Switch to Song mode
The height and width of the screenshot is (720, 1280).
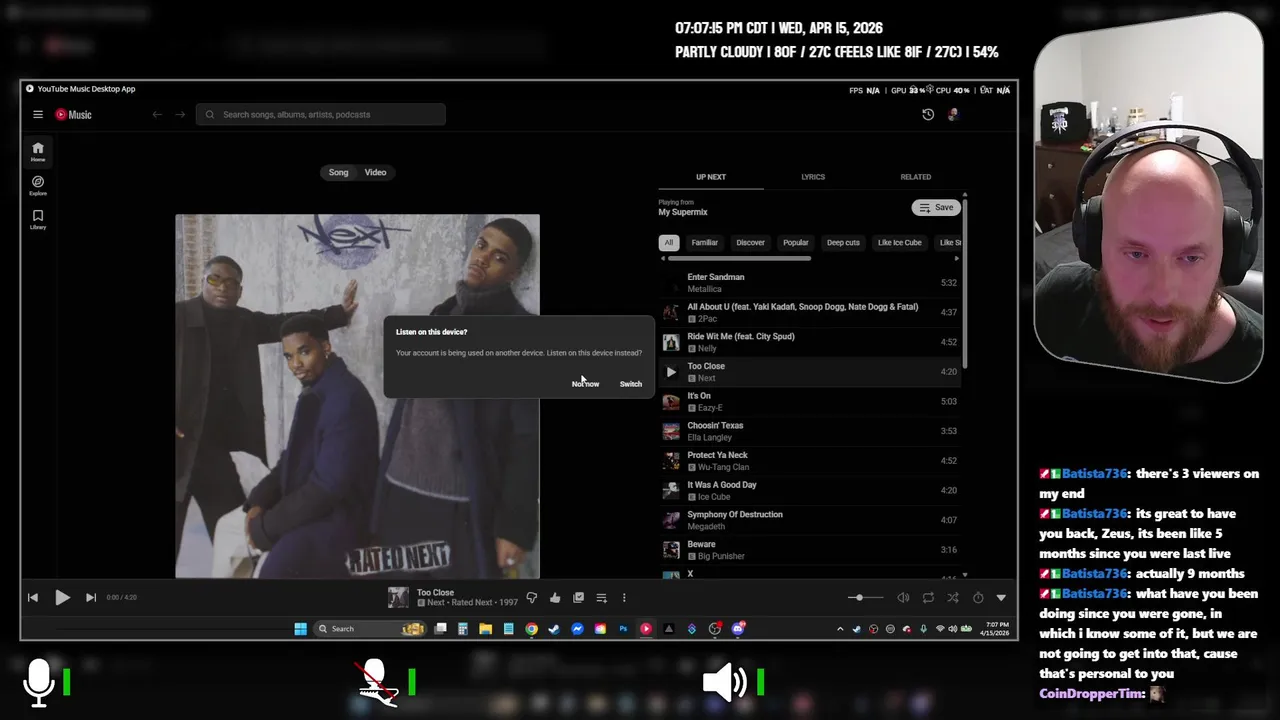(339, 173)
